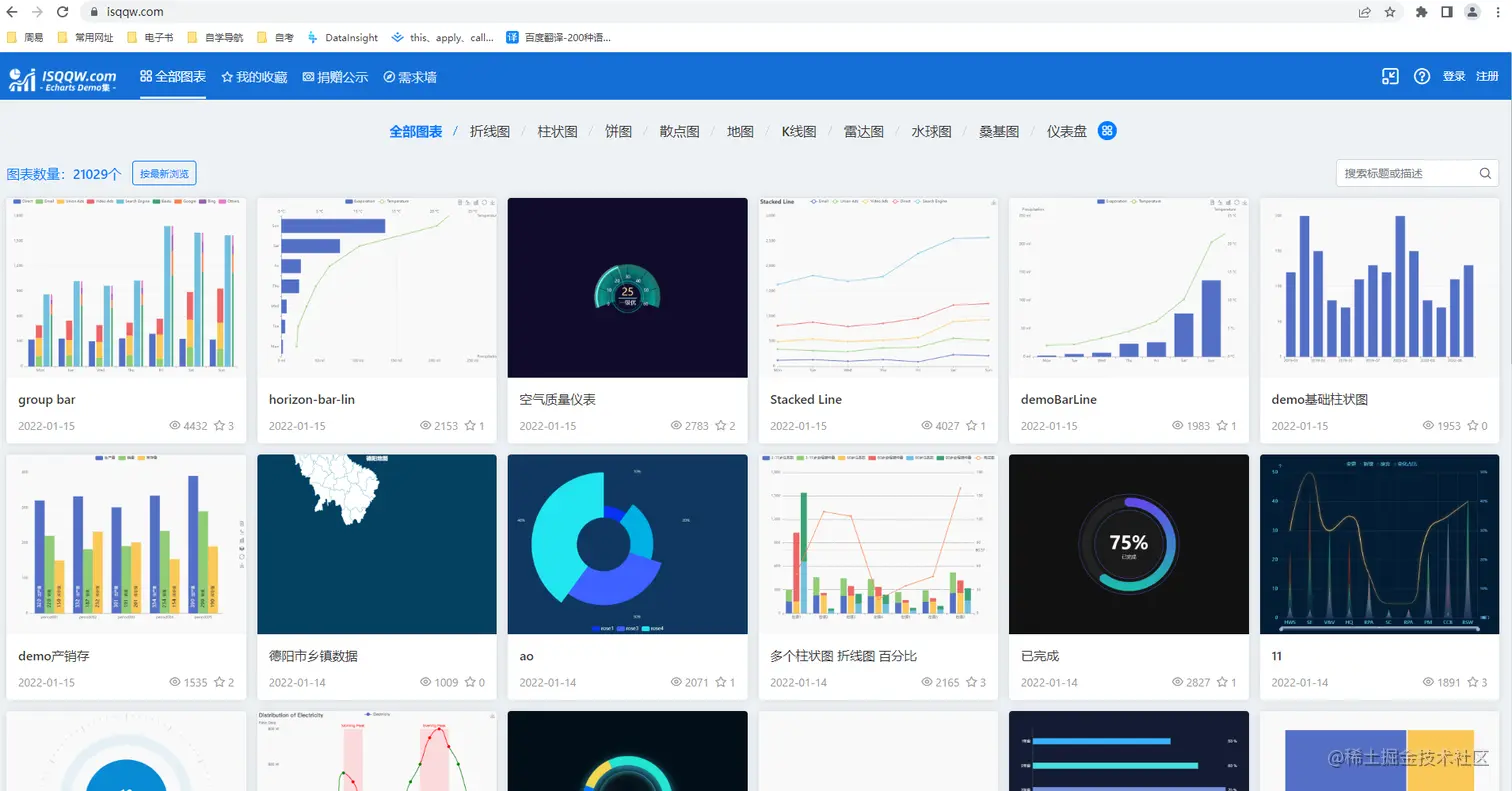Click the Stacked Line card title
This screenshot has height=791, width=1512.
click(806, 399)
